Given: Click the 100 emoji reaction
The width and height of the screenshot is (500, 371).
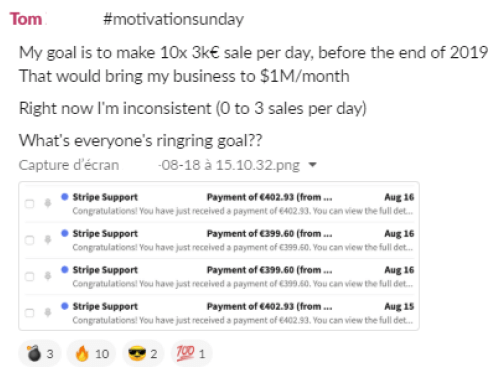Looking at the screenshot, I should pyautogui.click(x=191, y=353).
